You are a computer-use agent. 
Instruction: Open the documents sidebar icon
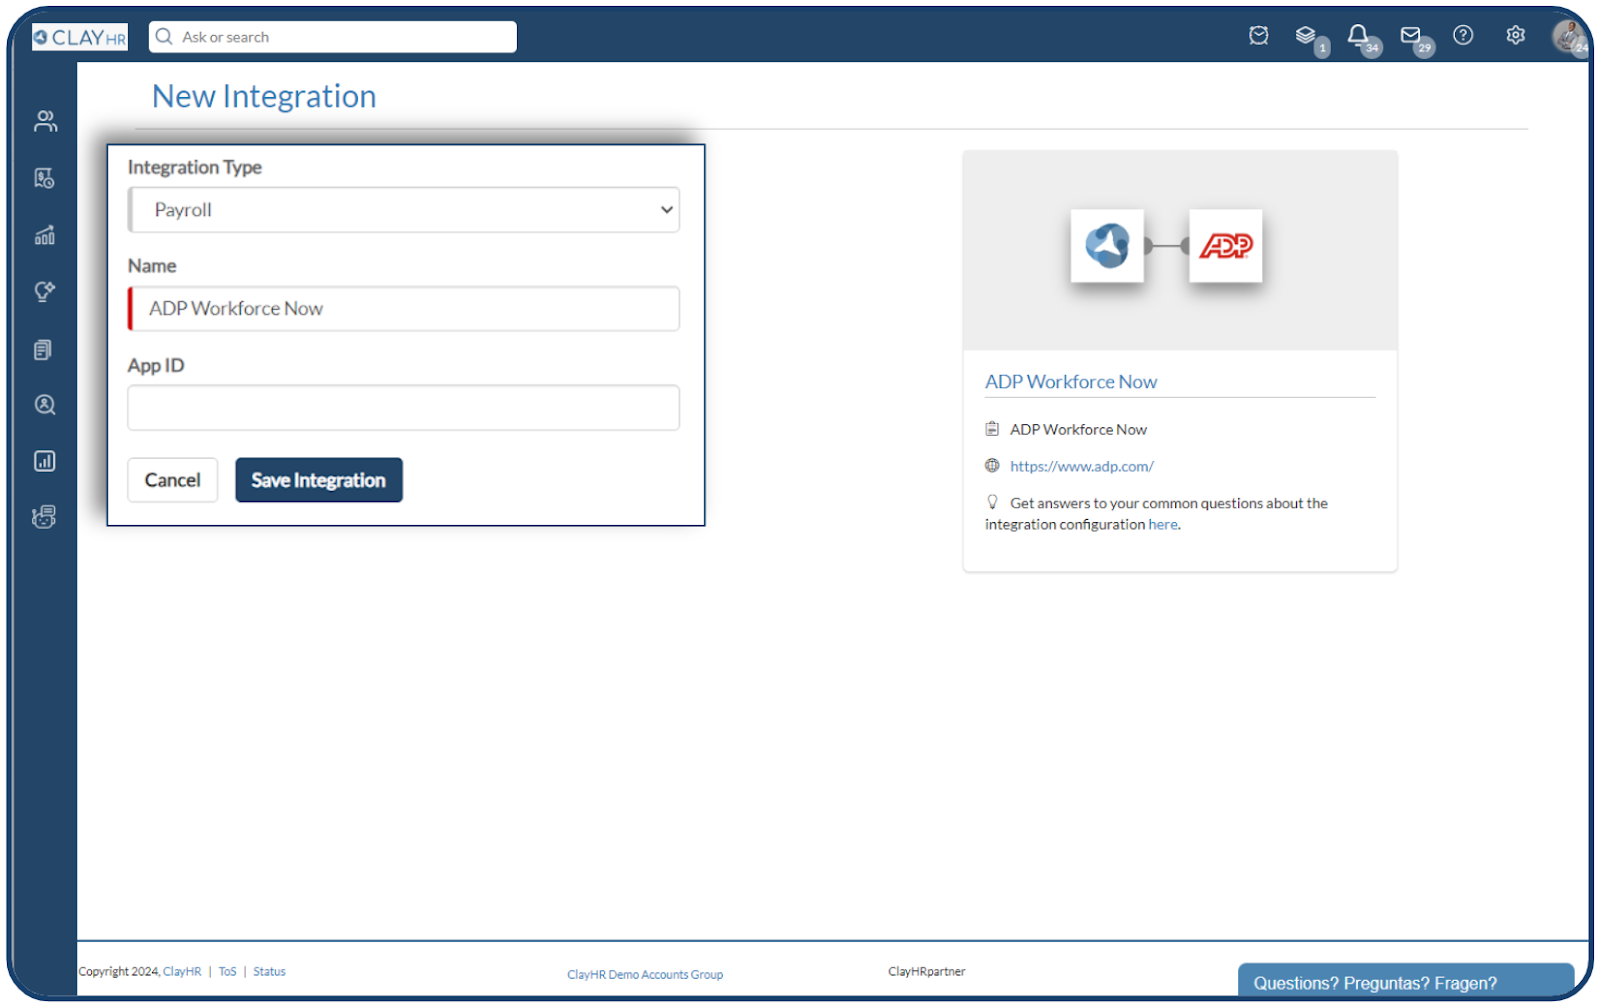click(x=43, y=350)
